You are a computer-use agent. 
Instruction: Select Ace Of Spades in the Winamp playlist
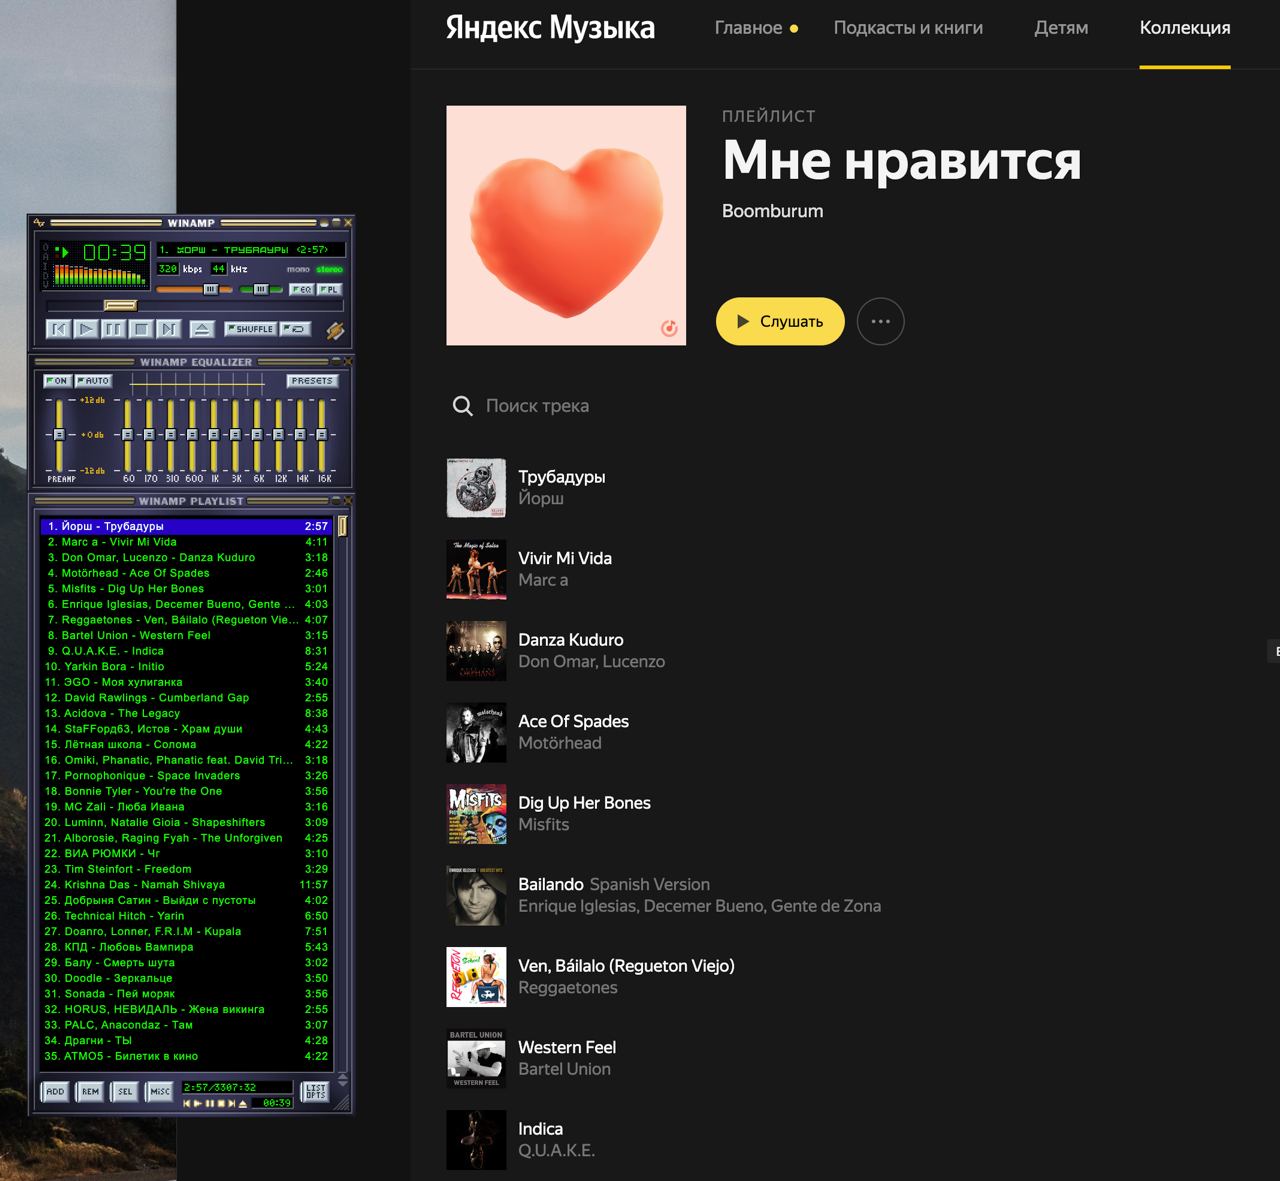130,573
